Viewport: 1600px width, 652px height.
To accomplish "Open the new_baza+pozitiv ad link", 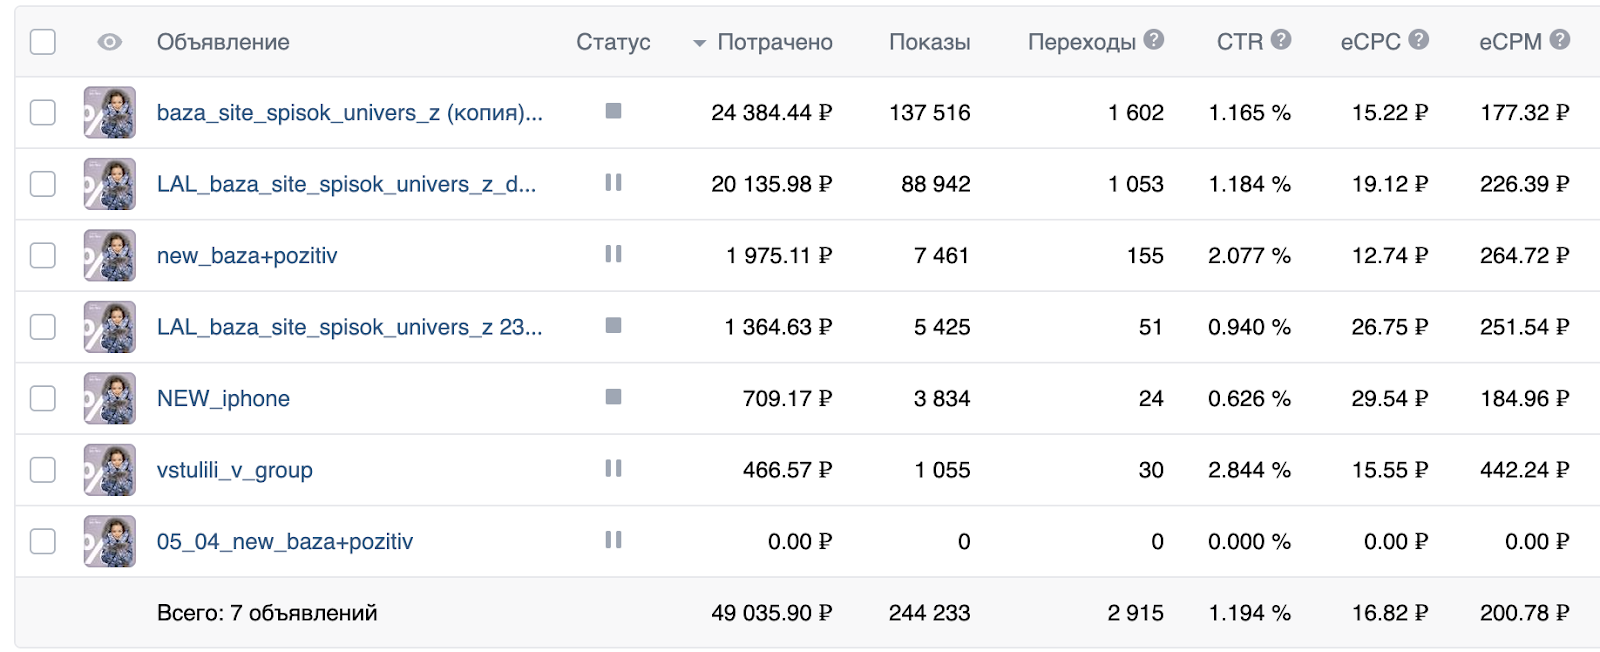I will (x=247, y=256).
